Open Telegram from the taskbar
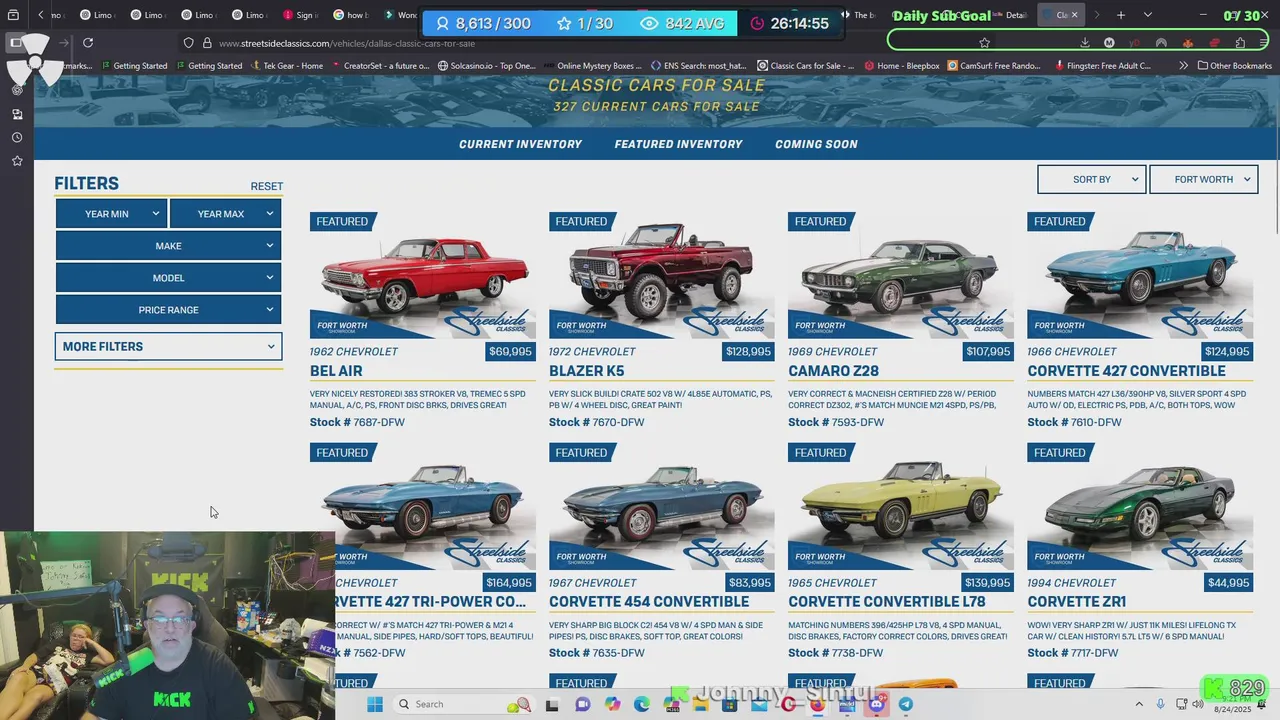 (906, 704)
